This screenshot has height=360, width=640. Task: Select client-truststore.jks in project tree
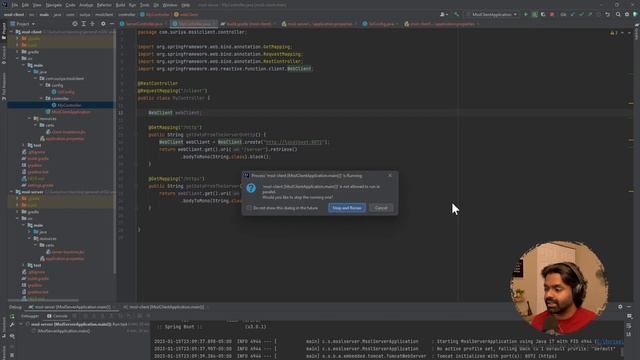[65, 132]
